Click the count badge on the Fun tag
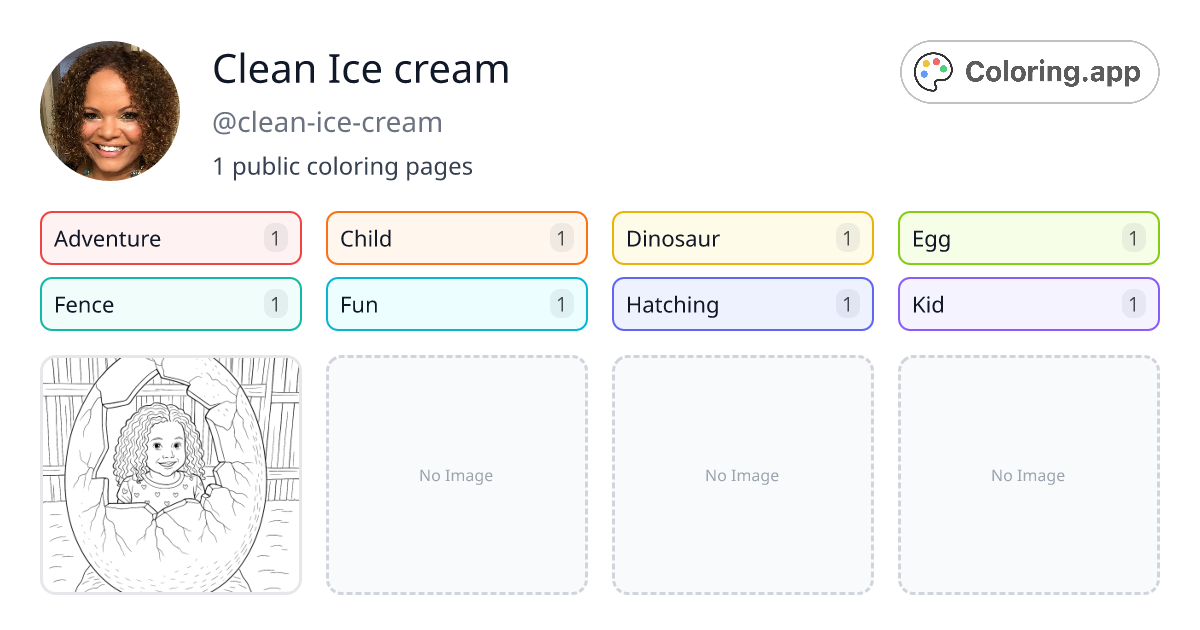Viewport: 1200px width, 630px height. coord(560,304)
